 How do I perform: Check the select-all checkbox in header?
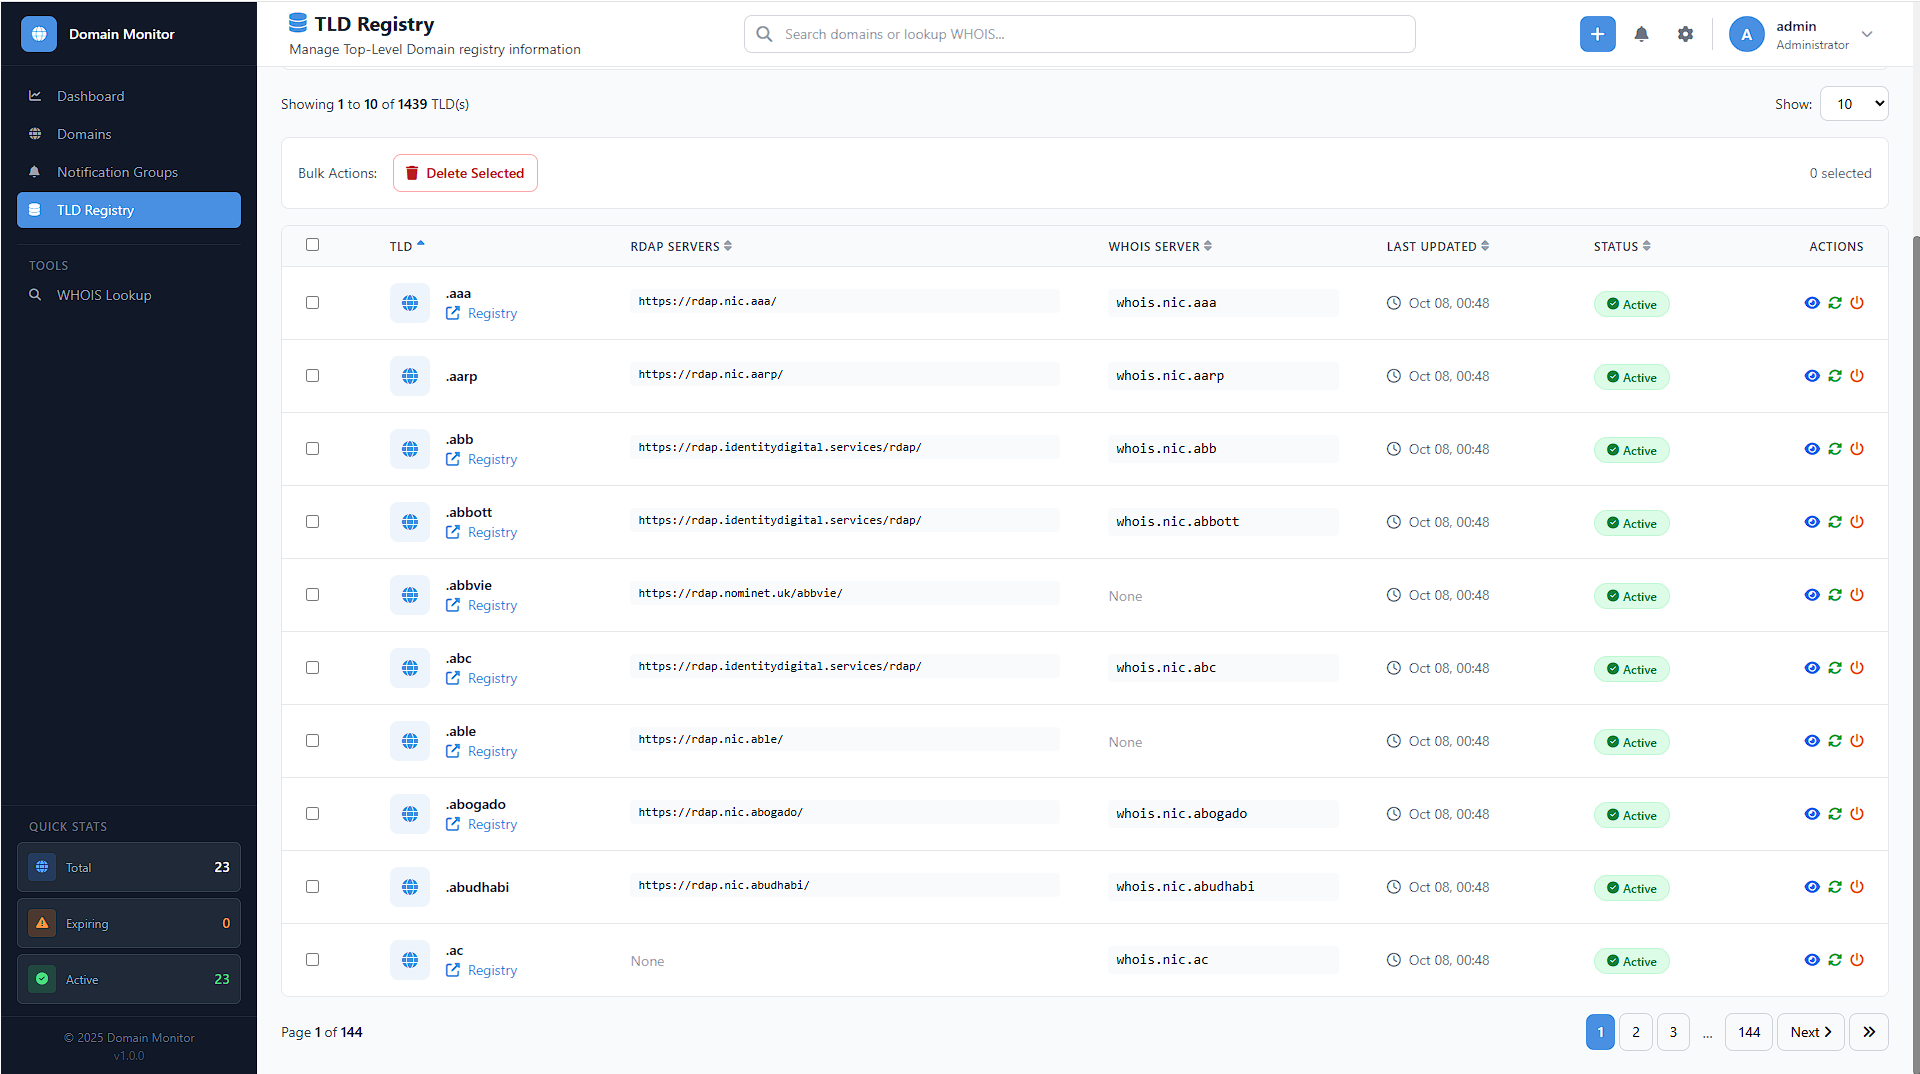pyautogui.click(x=312, y=245)
